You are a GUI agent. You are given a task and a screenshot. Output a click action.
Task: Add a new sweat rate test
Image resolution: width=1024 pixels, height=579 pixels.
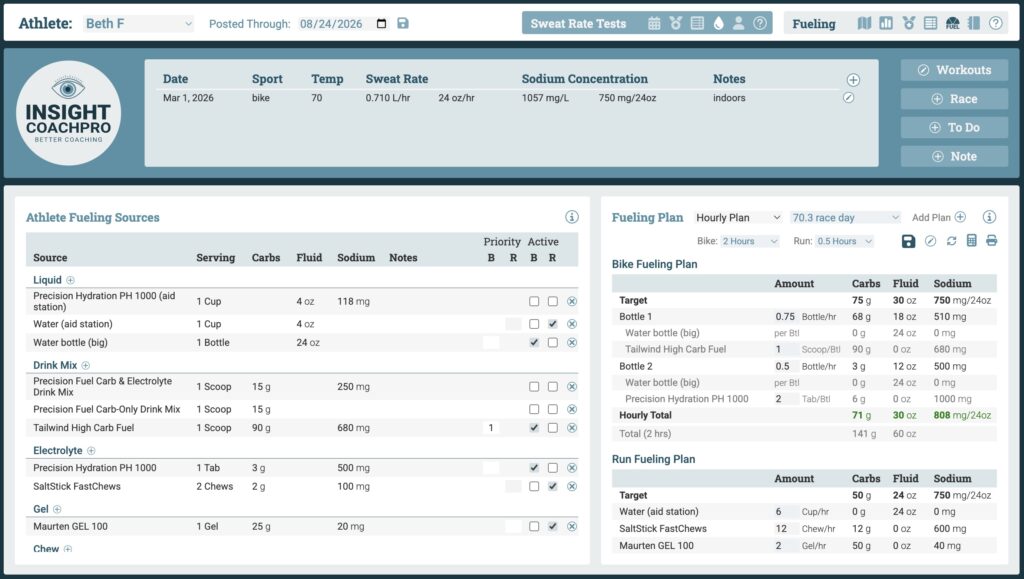(853, 80)
